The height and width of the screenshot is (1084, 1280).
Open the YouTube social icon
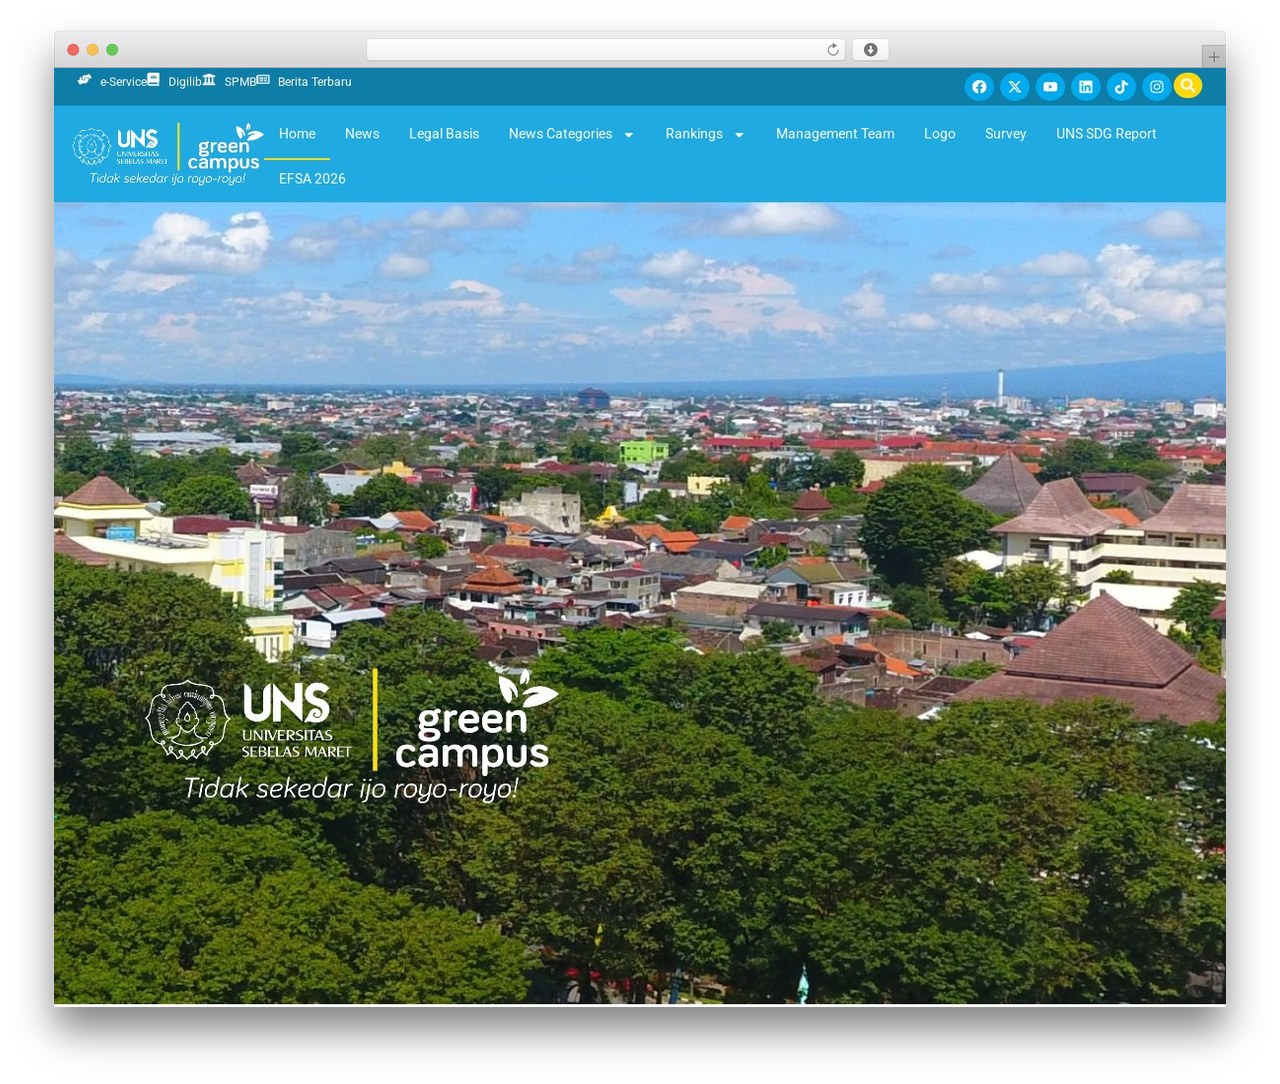click(x=1050, y=87)
